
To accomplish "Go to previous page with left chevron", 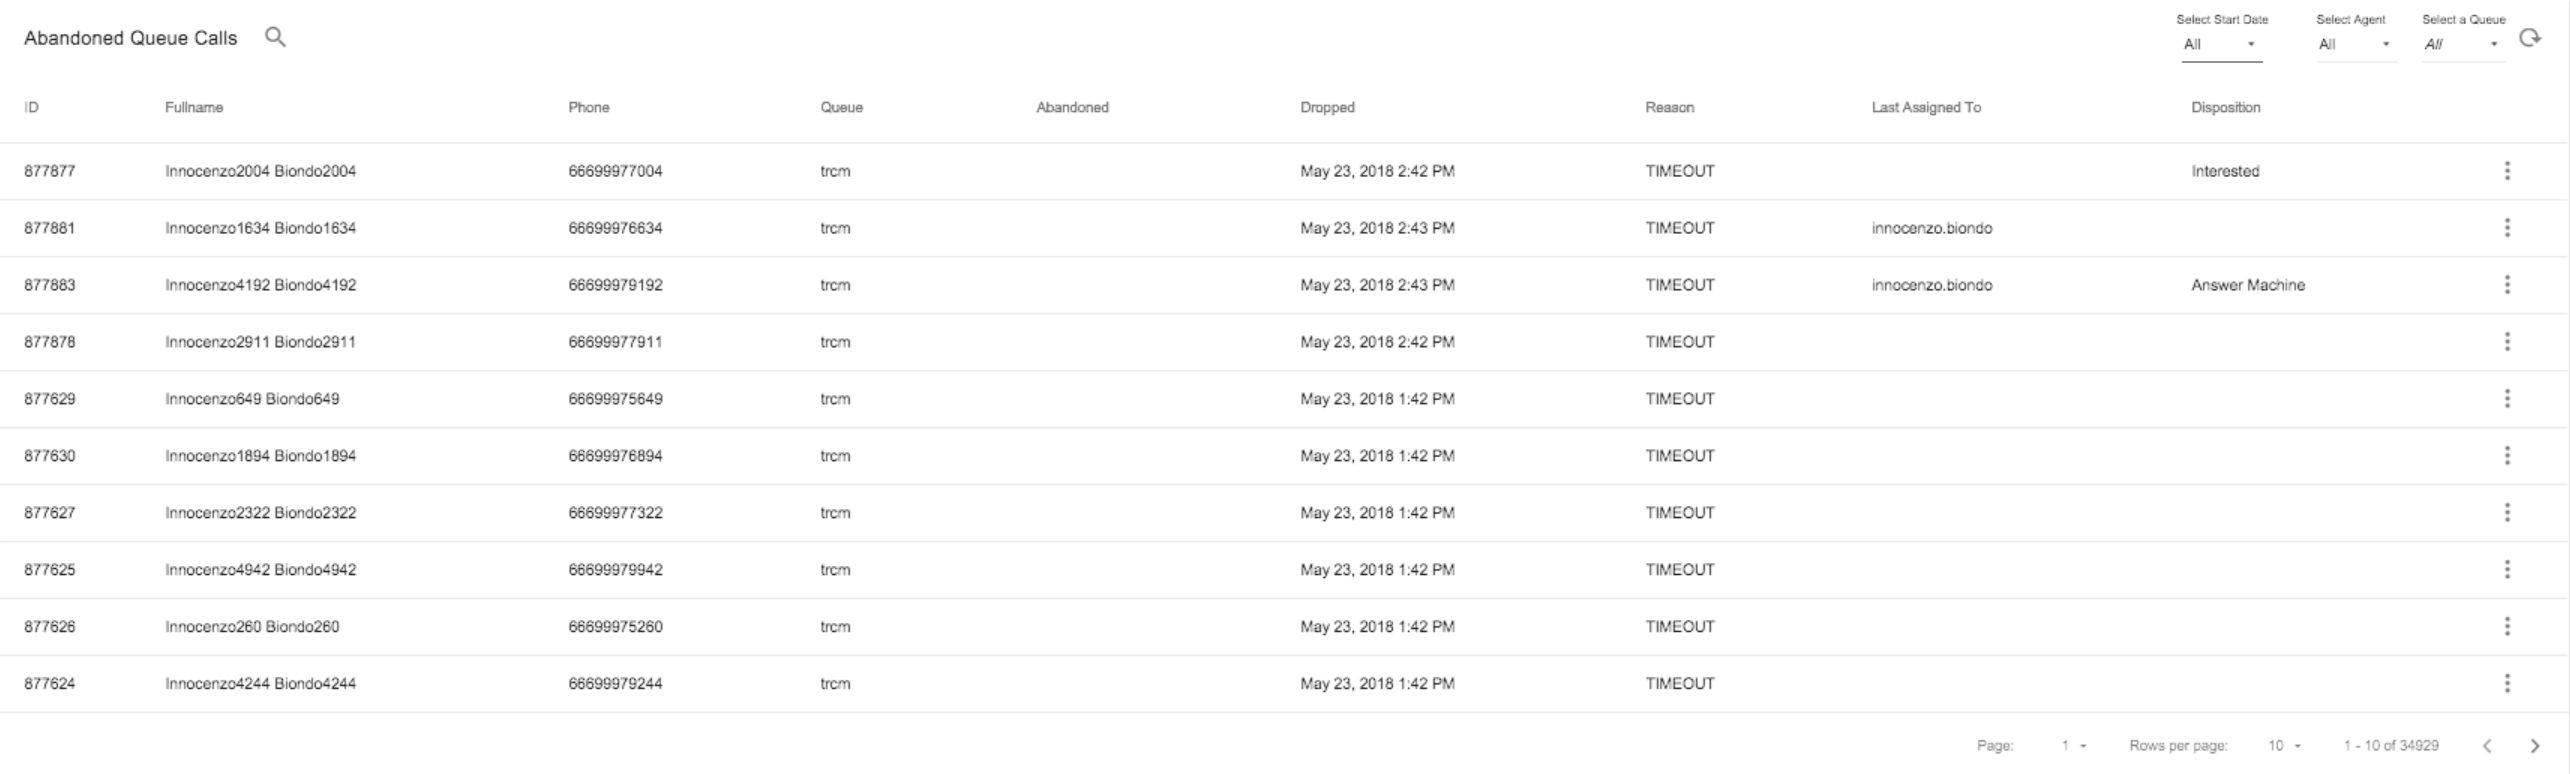I will point(2487,746).
